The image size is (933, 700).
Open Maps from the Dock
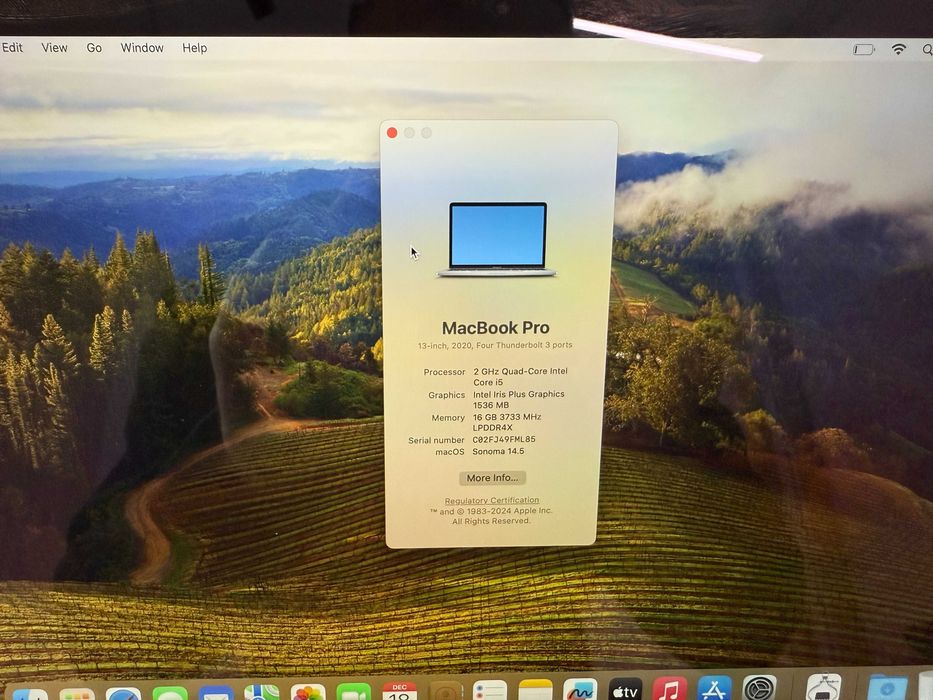click(x=262, y=693)
